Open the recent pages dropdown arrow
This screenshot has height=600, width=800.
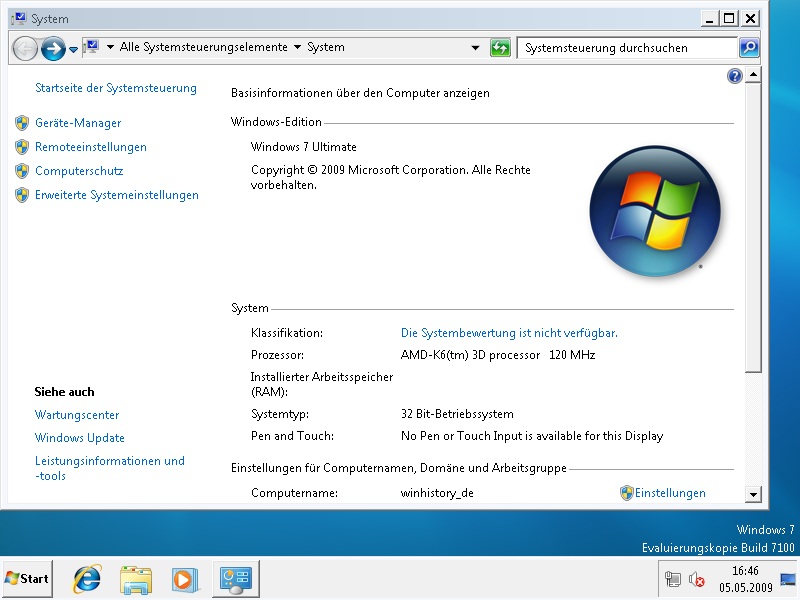73,49
